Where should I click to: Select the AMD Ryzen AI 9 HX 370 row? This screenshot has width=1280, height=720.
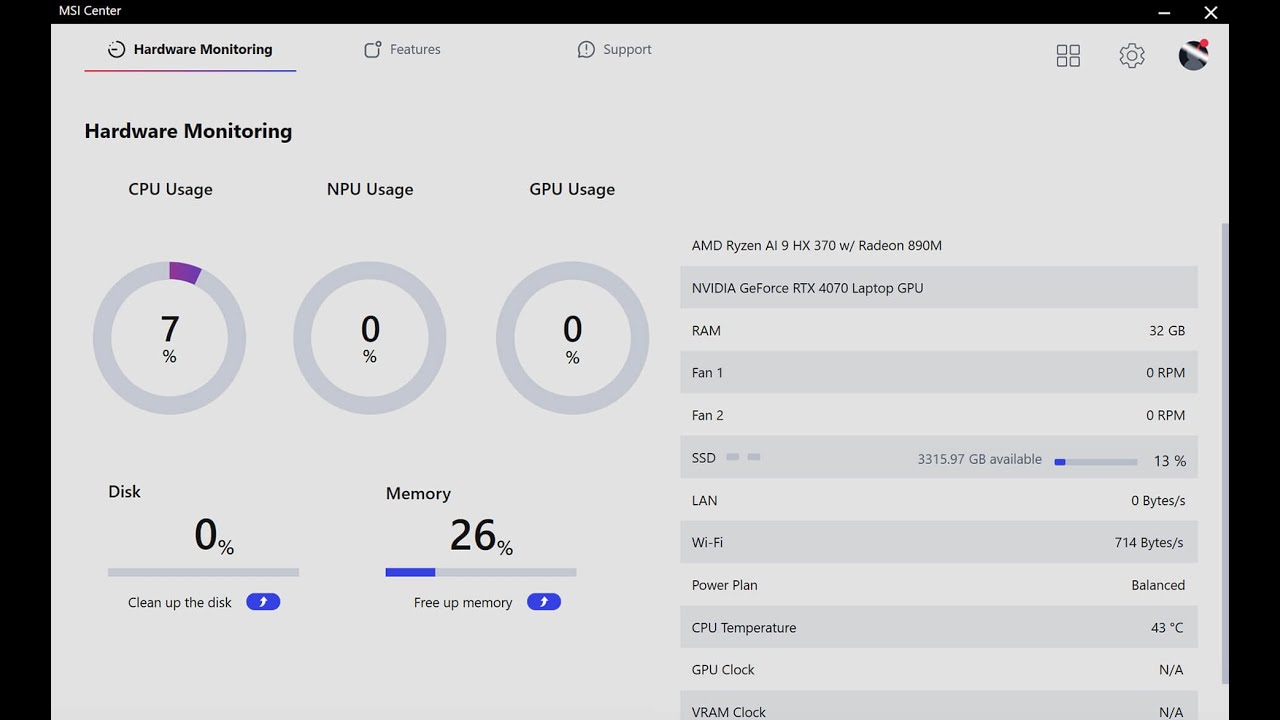click(939, 245)
